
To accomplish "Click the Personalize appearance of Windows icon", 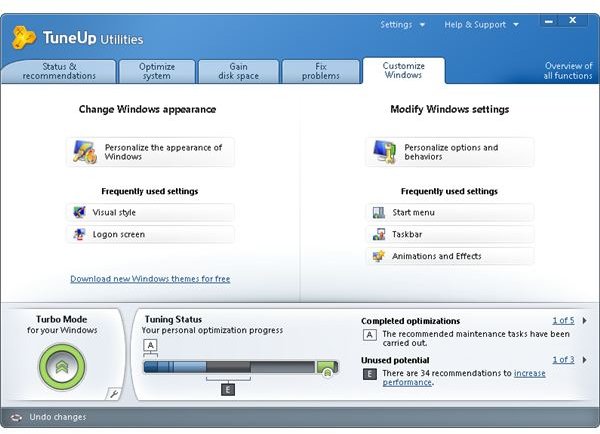I will pos(85,152).
